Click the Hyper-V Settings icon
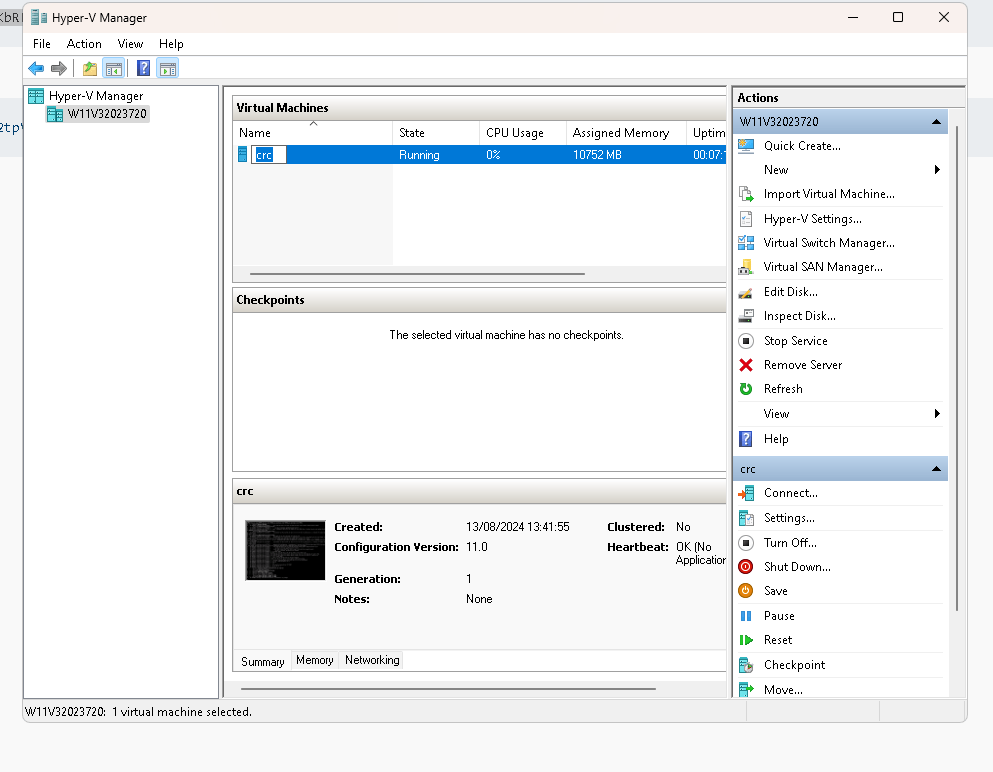 (x=746, y=219)
